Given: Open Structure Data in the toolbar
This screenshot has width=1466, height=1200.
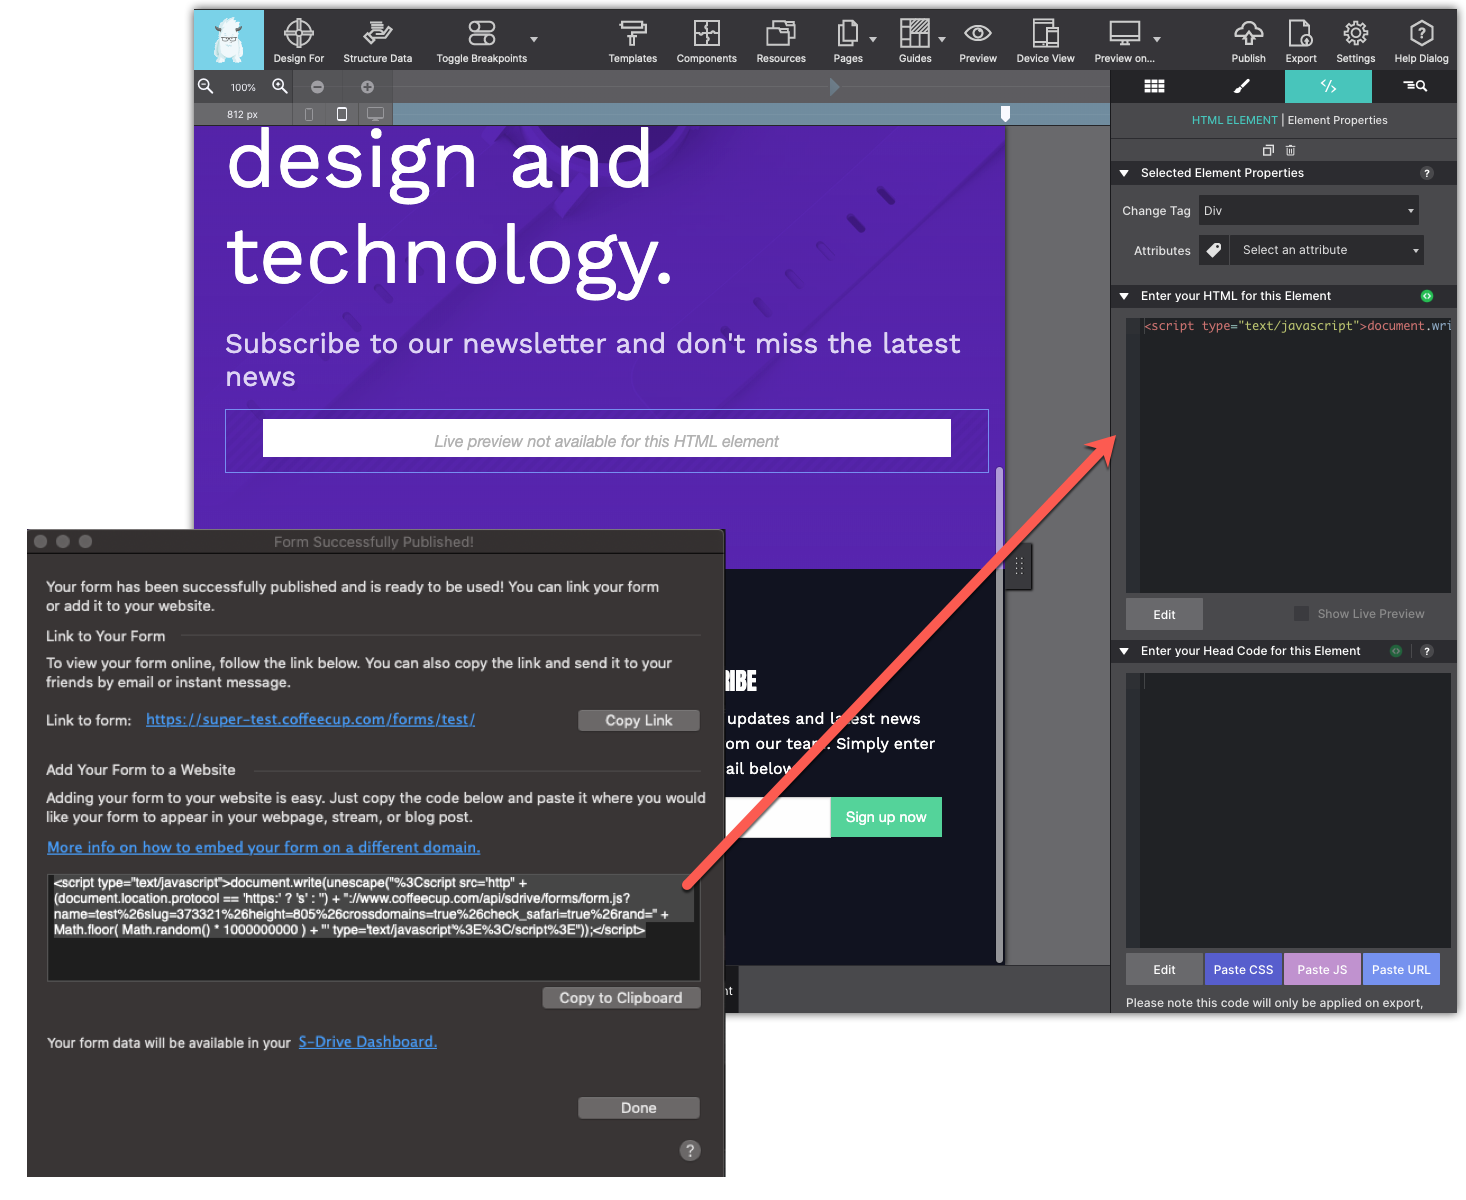Looking at the screenshot, I should click(x=377, y=41).
